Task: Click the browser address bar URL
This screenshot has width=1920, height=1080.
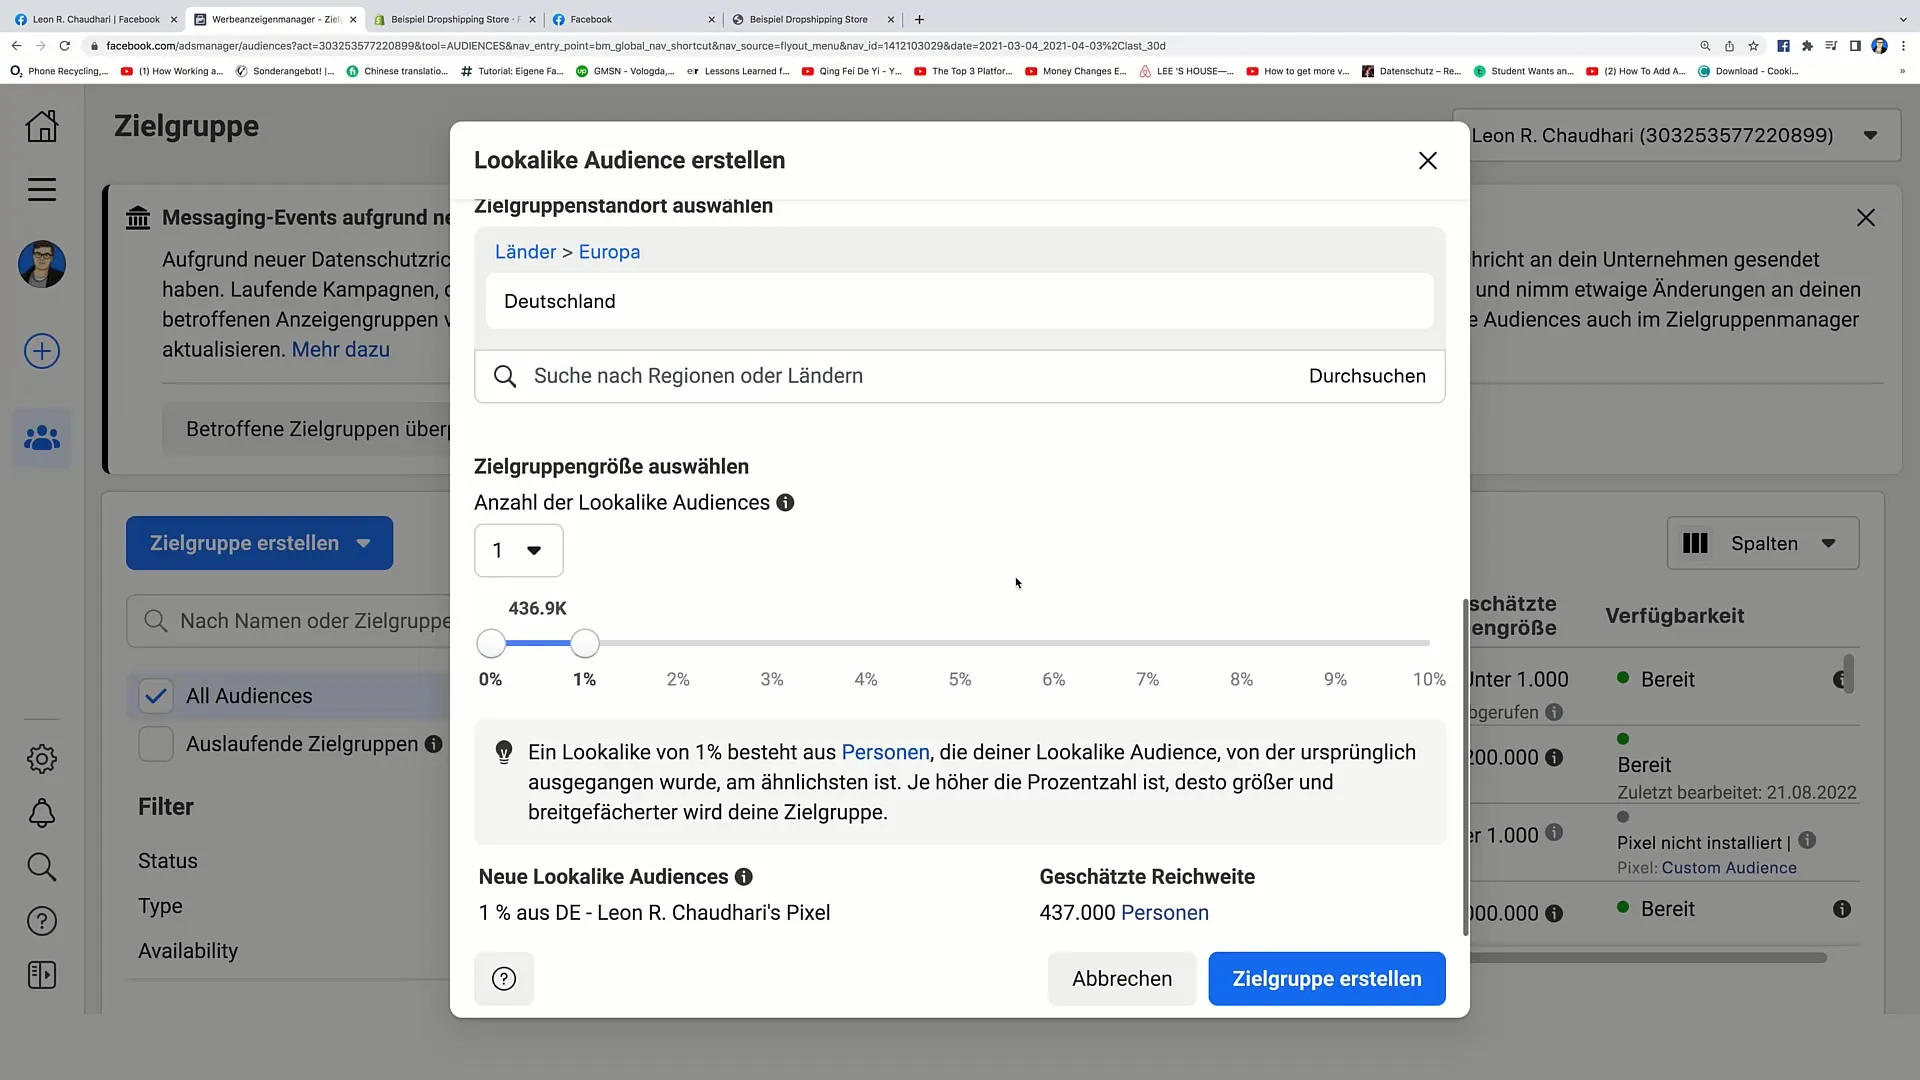Action: coord(636,46)
